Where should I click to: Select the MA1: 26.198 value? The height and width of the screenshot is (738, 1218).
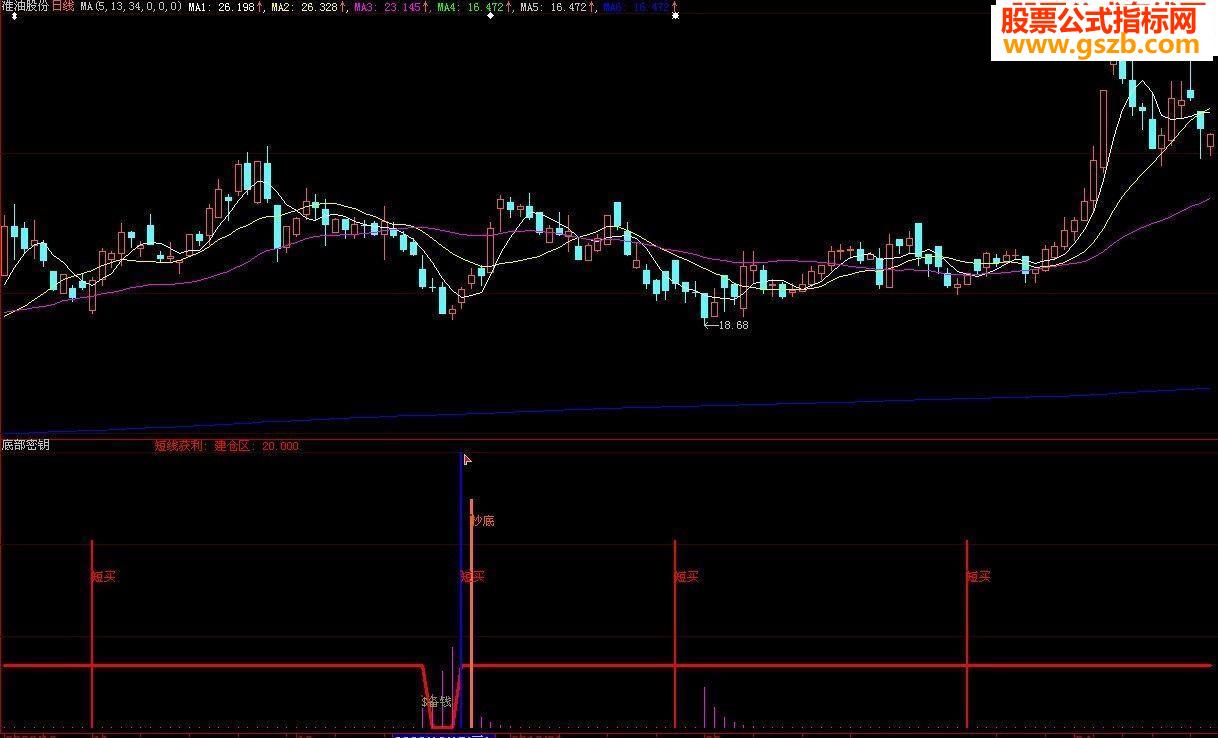coord(223,6)
